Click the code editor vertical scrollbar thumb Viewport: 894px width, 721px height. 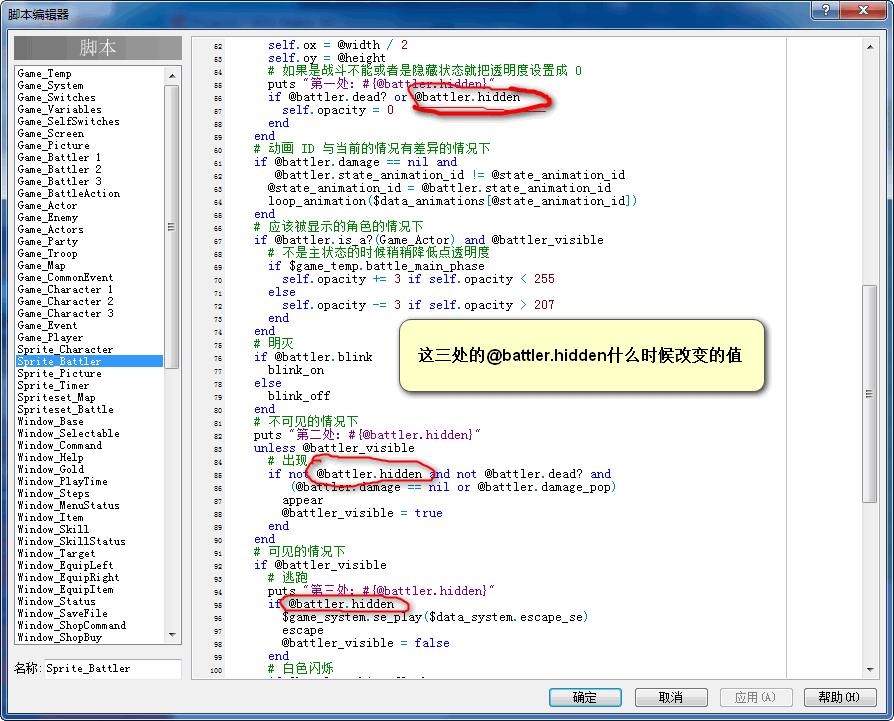(869, 393)
